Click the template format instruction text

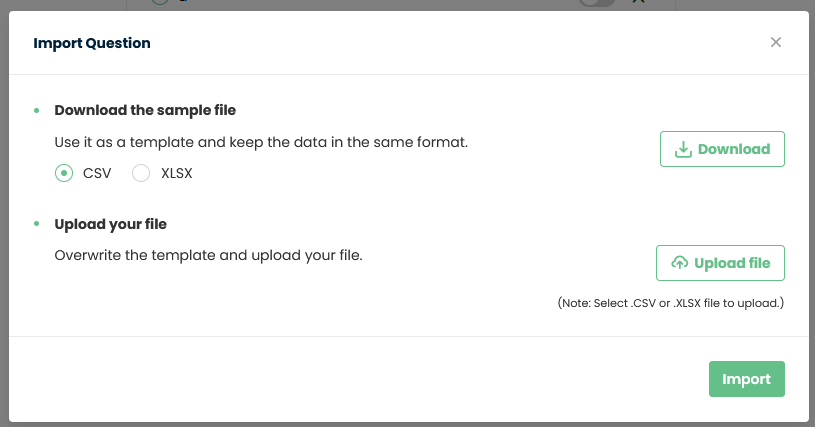[x=261, y=142]
